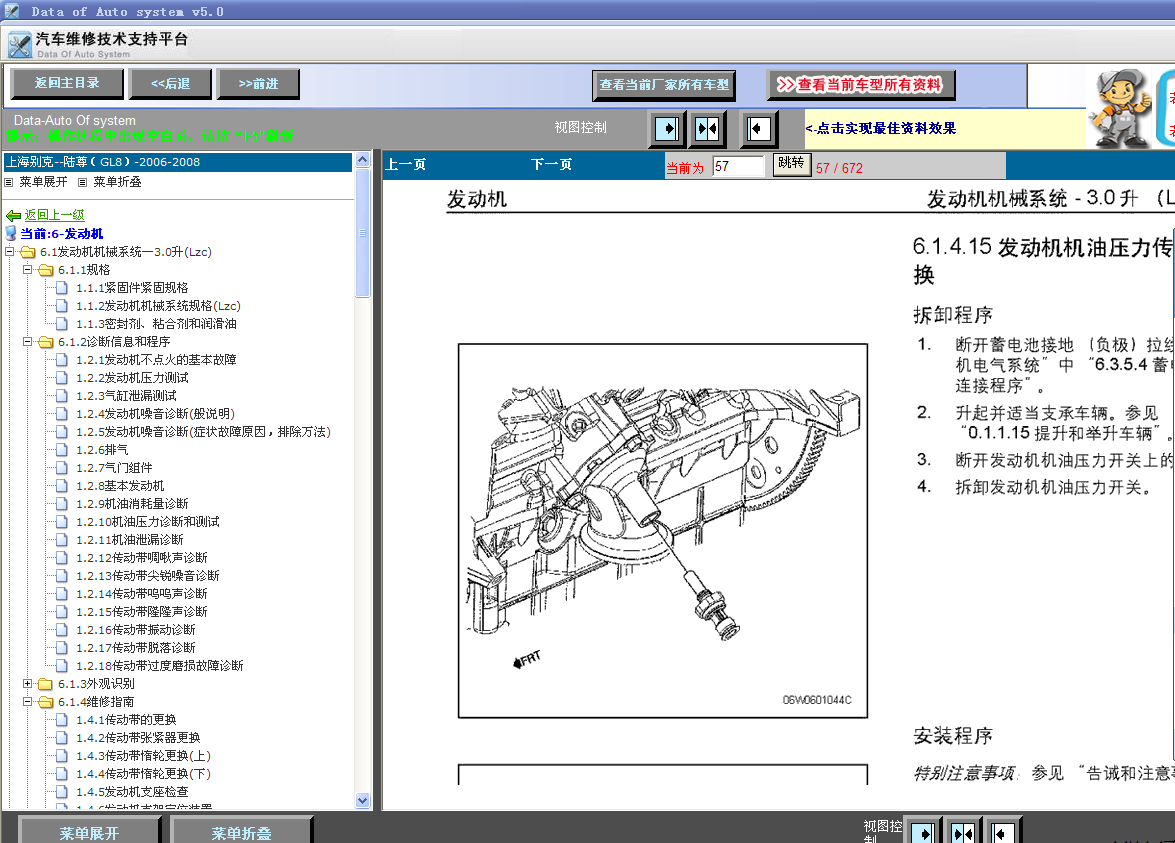Screen dimensions: 1175x843
Task: Click the app icon in the title bar
Action: pyautogui.click(x=11, y=10)
